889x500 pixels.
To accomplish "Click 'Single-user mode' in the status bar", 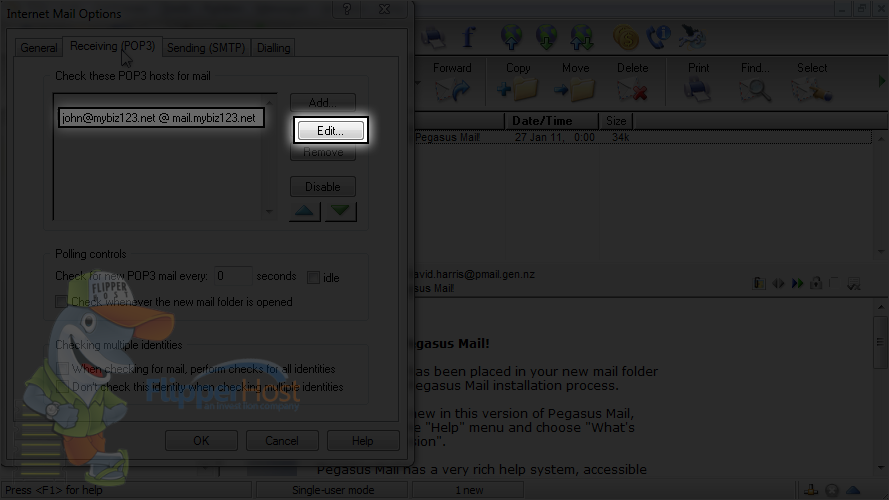I will [x=333, y=490].
